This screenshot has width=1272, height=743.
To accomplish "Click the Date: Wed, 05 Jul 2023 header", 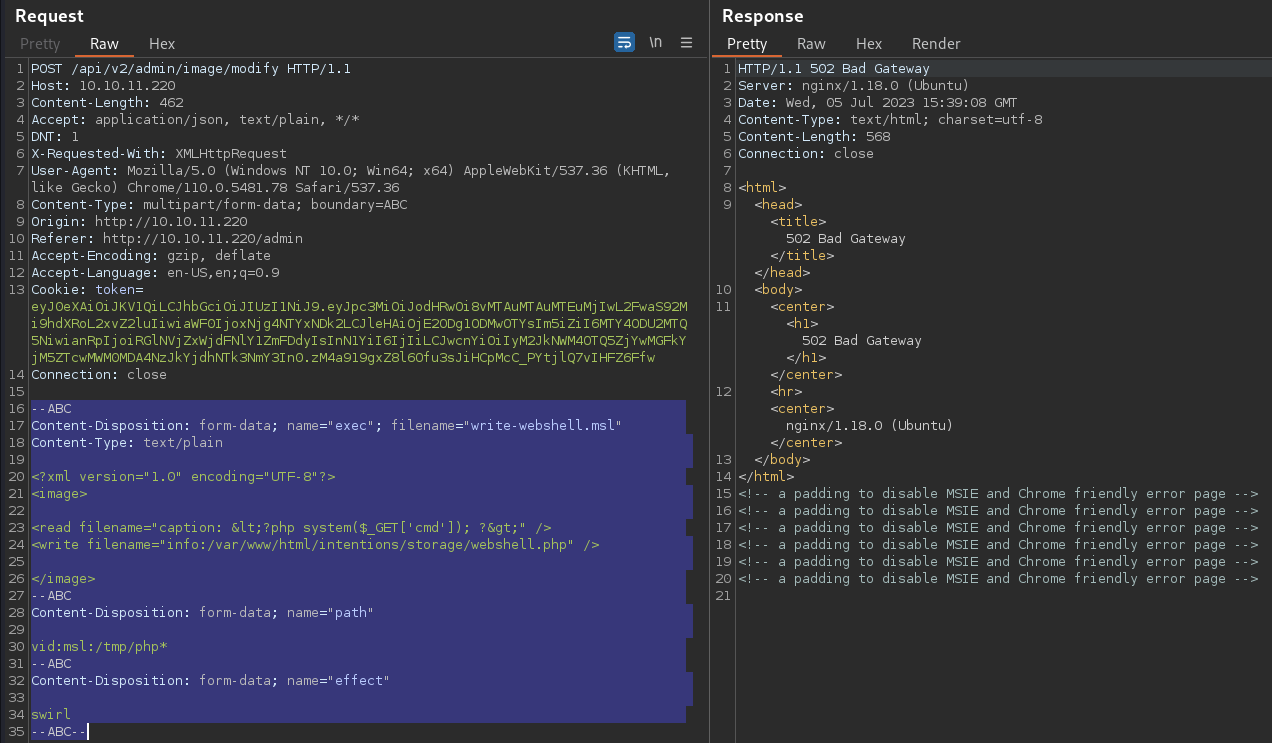I will click(878, 103).
